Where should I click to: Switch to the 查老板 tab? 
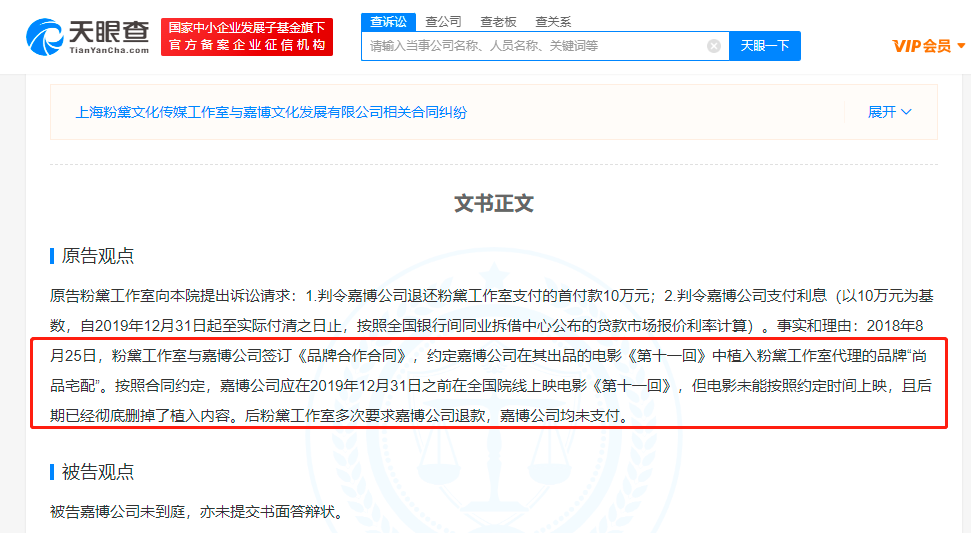click(x=498, y=22)
